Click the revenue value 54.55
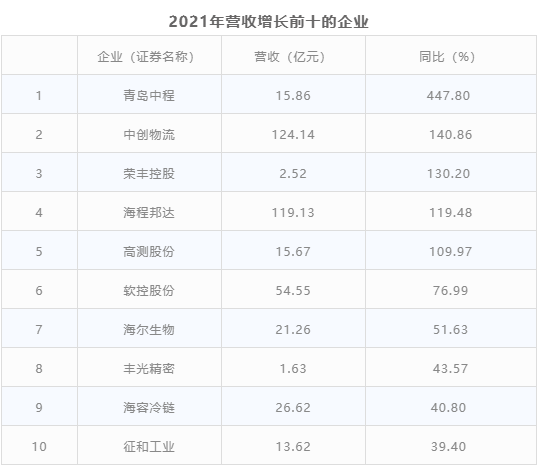Image resolution: width=538 pixels, height=467 pixels. [x=293, y=291]
